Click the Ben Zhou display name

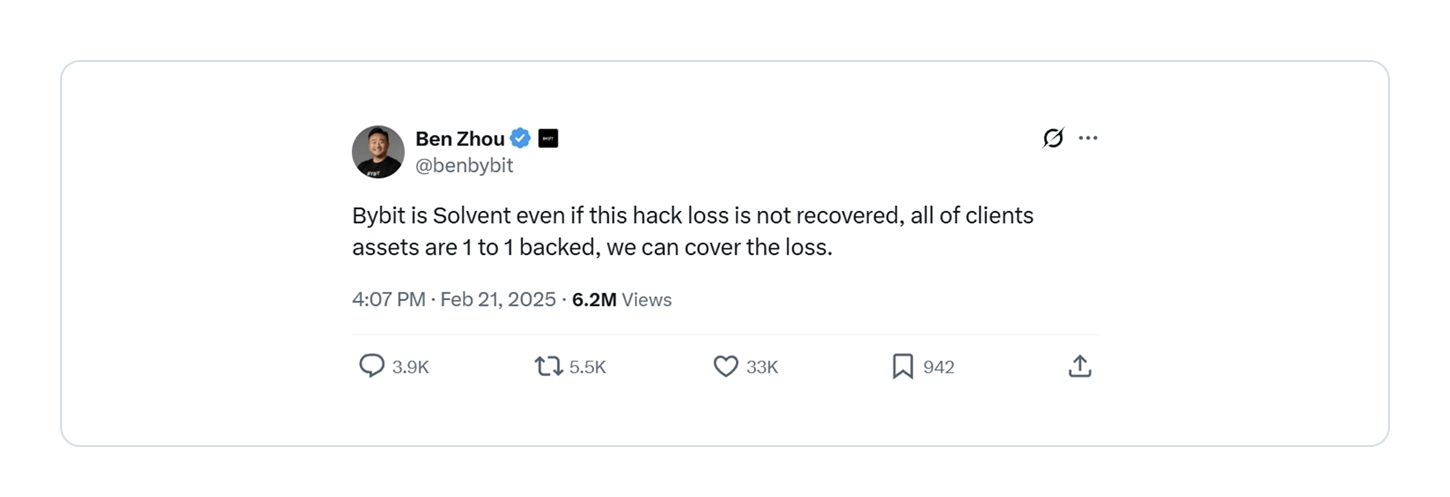460,139
